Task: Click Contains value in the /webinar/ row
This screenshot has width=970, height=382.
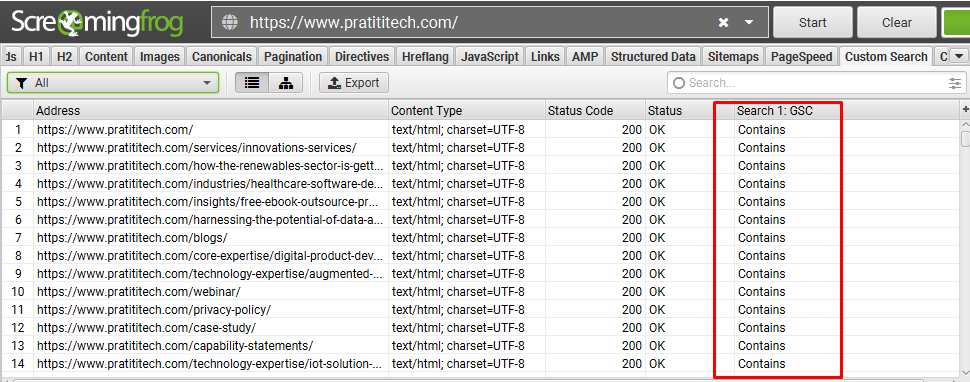Action: click(762, 291)
